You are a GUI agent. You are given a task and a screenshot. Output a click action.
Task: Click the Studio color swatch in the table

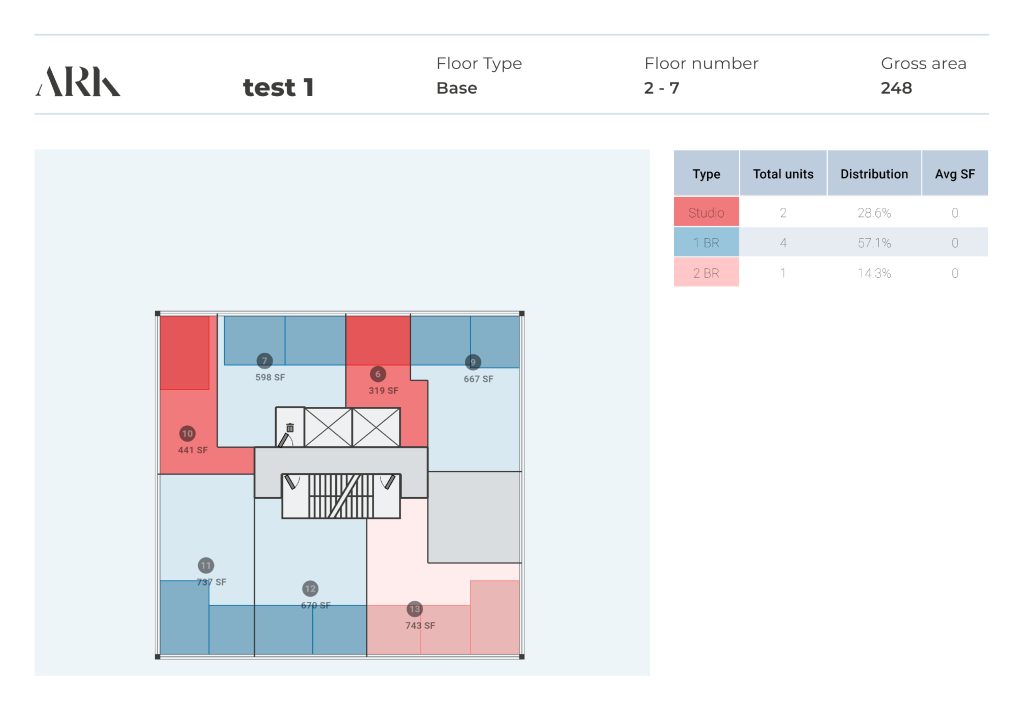(x=706, y=212)
